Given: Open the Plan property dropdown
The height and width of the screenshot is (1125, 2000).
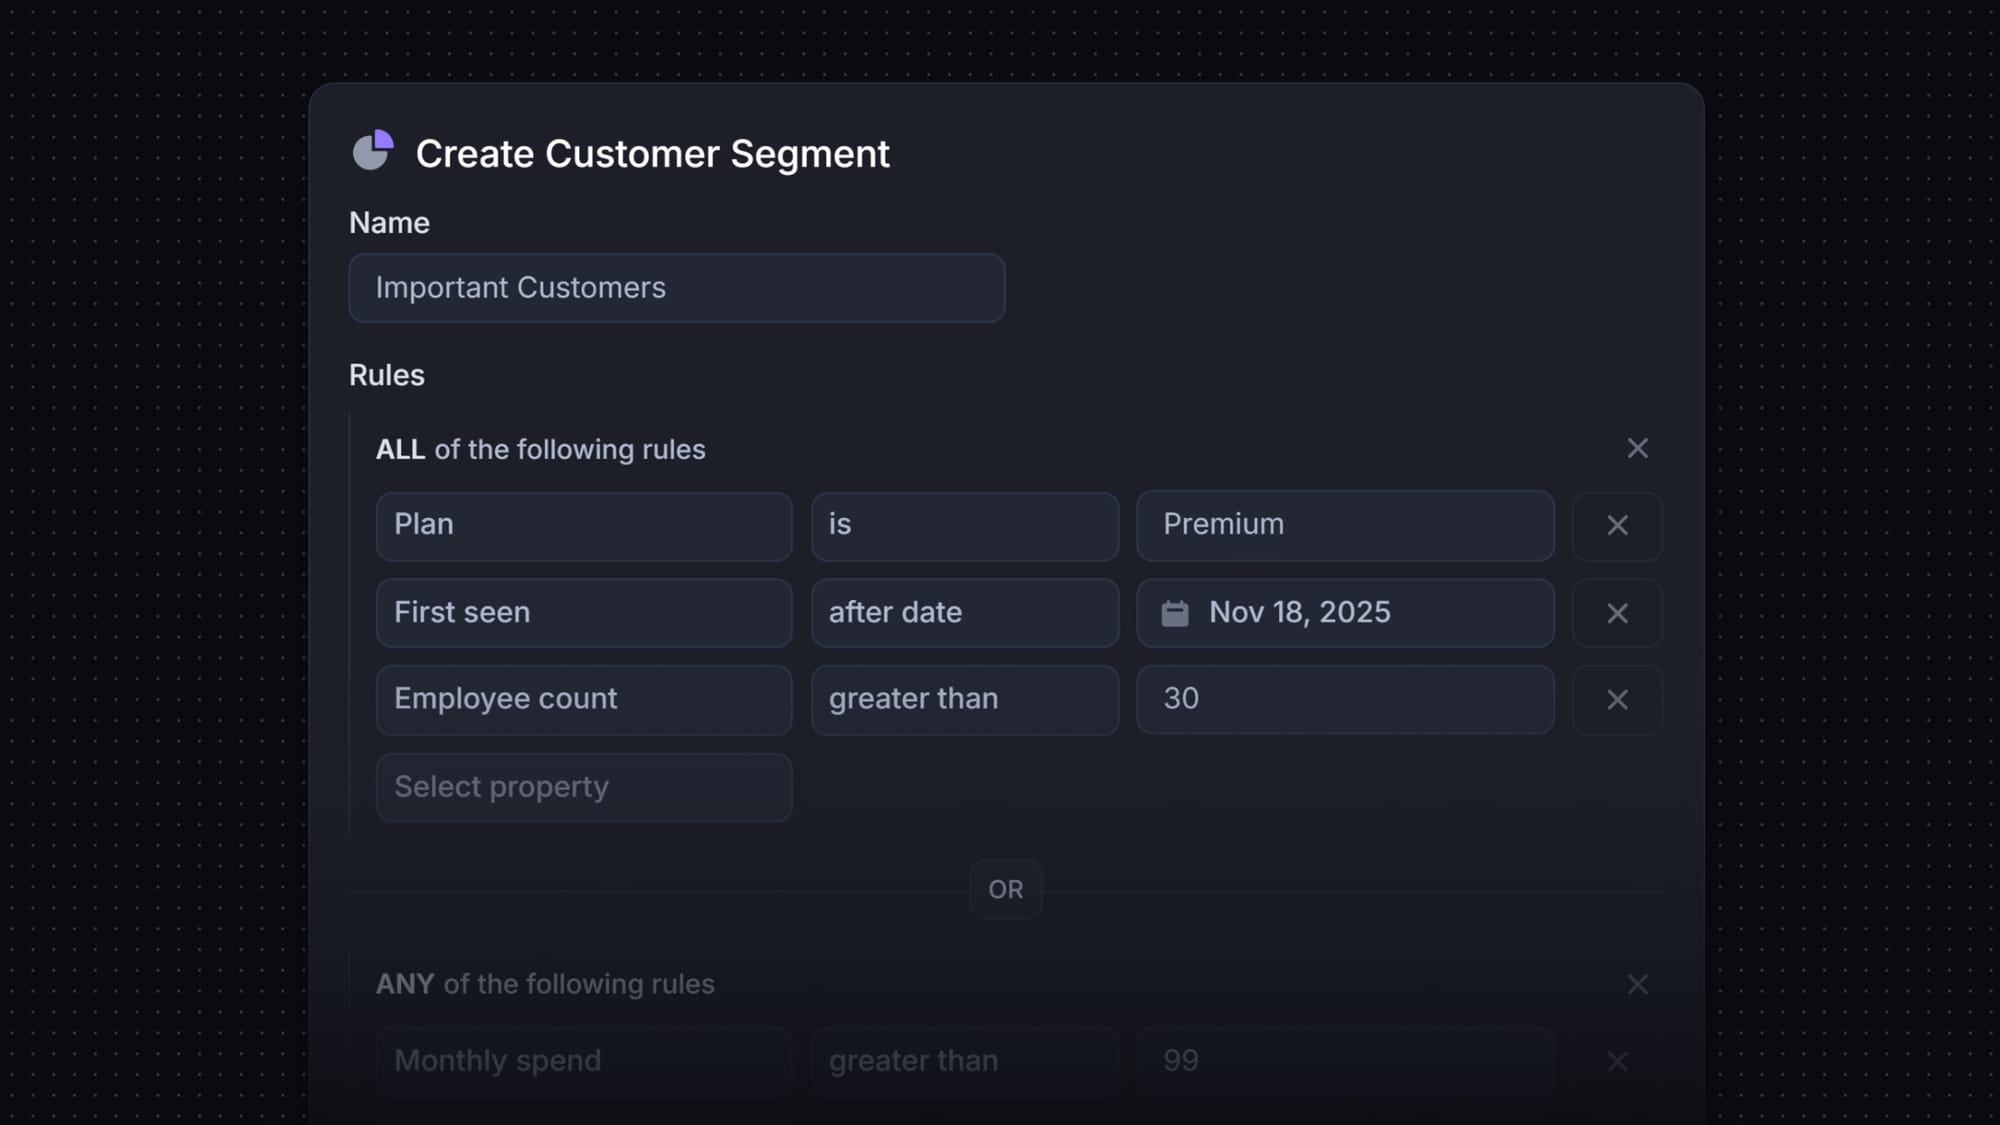Looking at the screenshot, I should click(x=583, y=526).
